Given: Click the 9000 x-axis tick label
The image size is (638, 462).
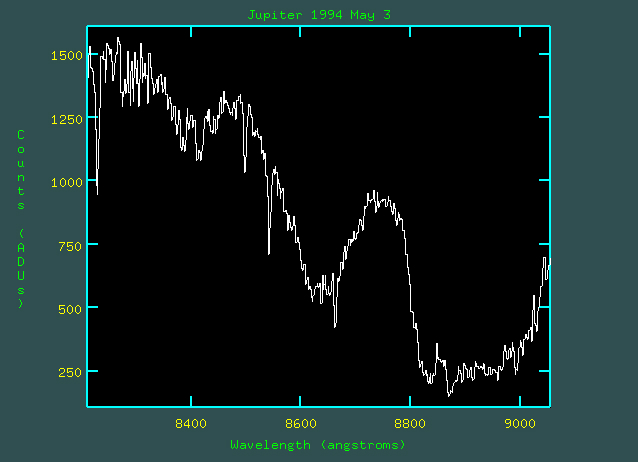Looking at the screenshot, I should point(520,424).
